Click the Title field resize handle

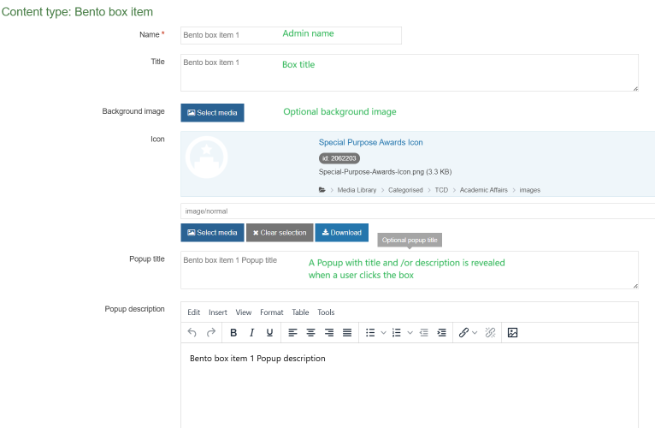(x=635, y=88)
